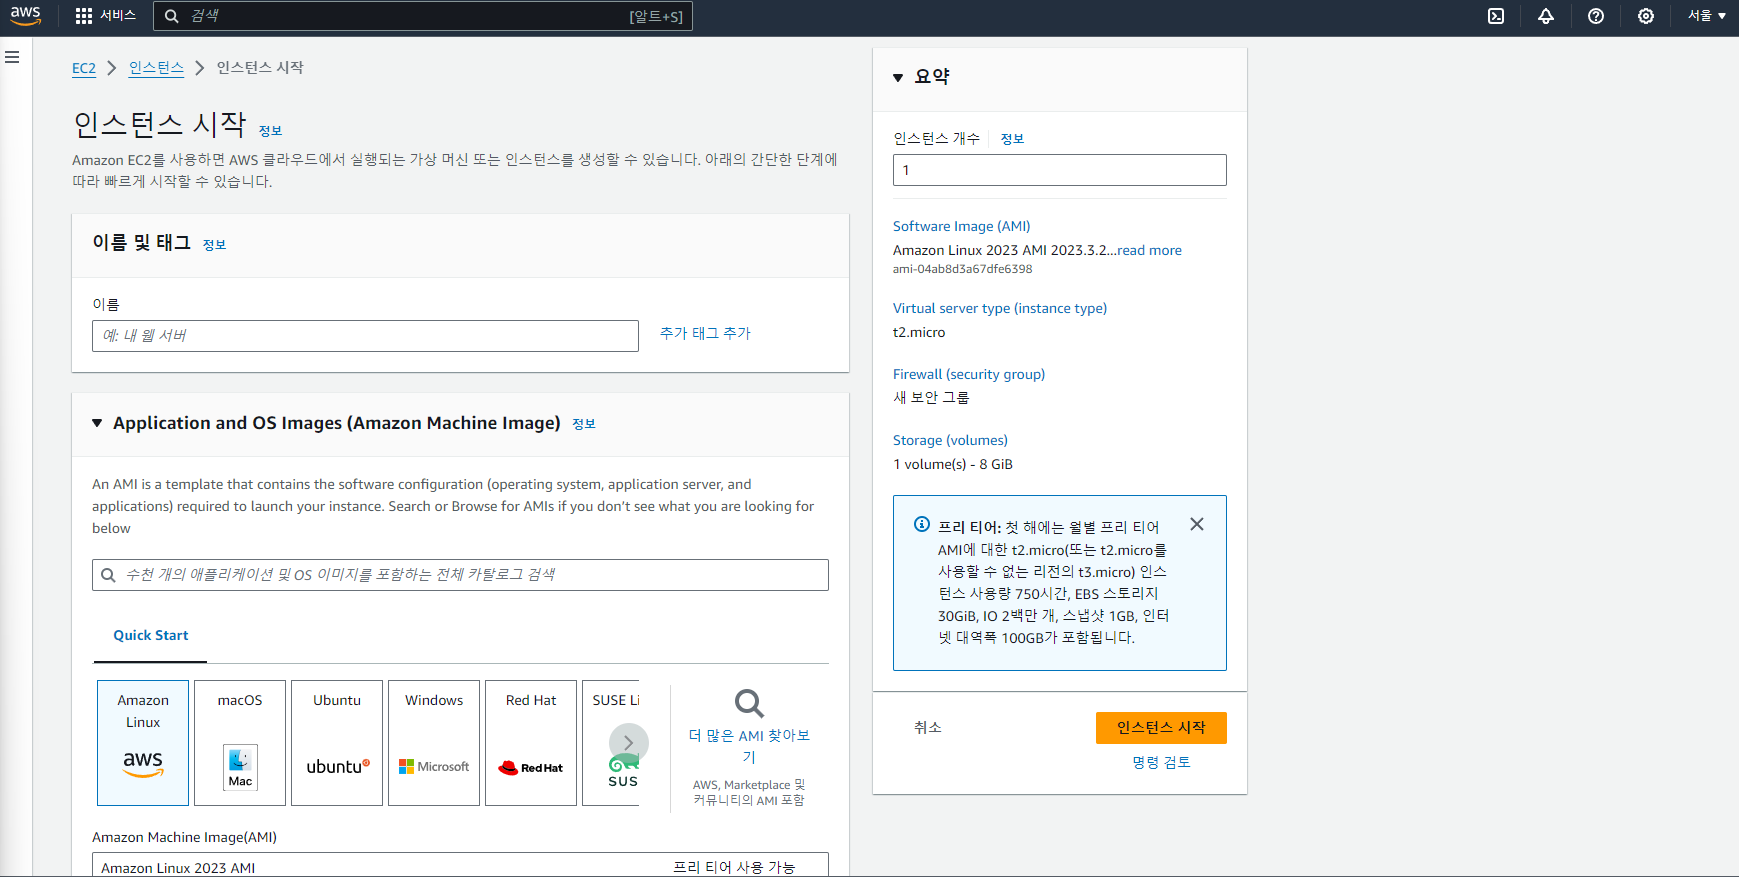The width and height of the screenshot is (1739, 877).
Task: Focus the AMI catalog search field
Action: [x=460, y=575]
